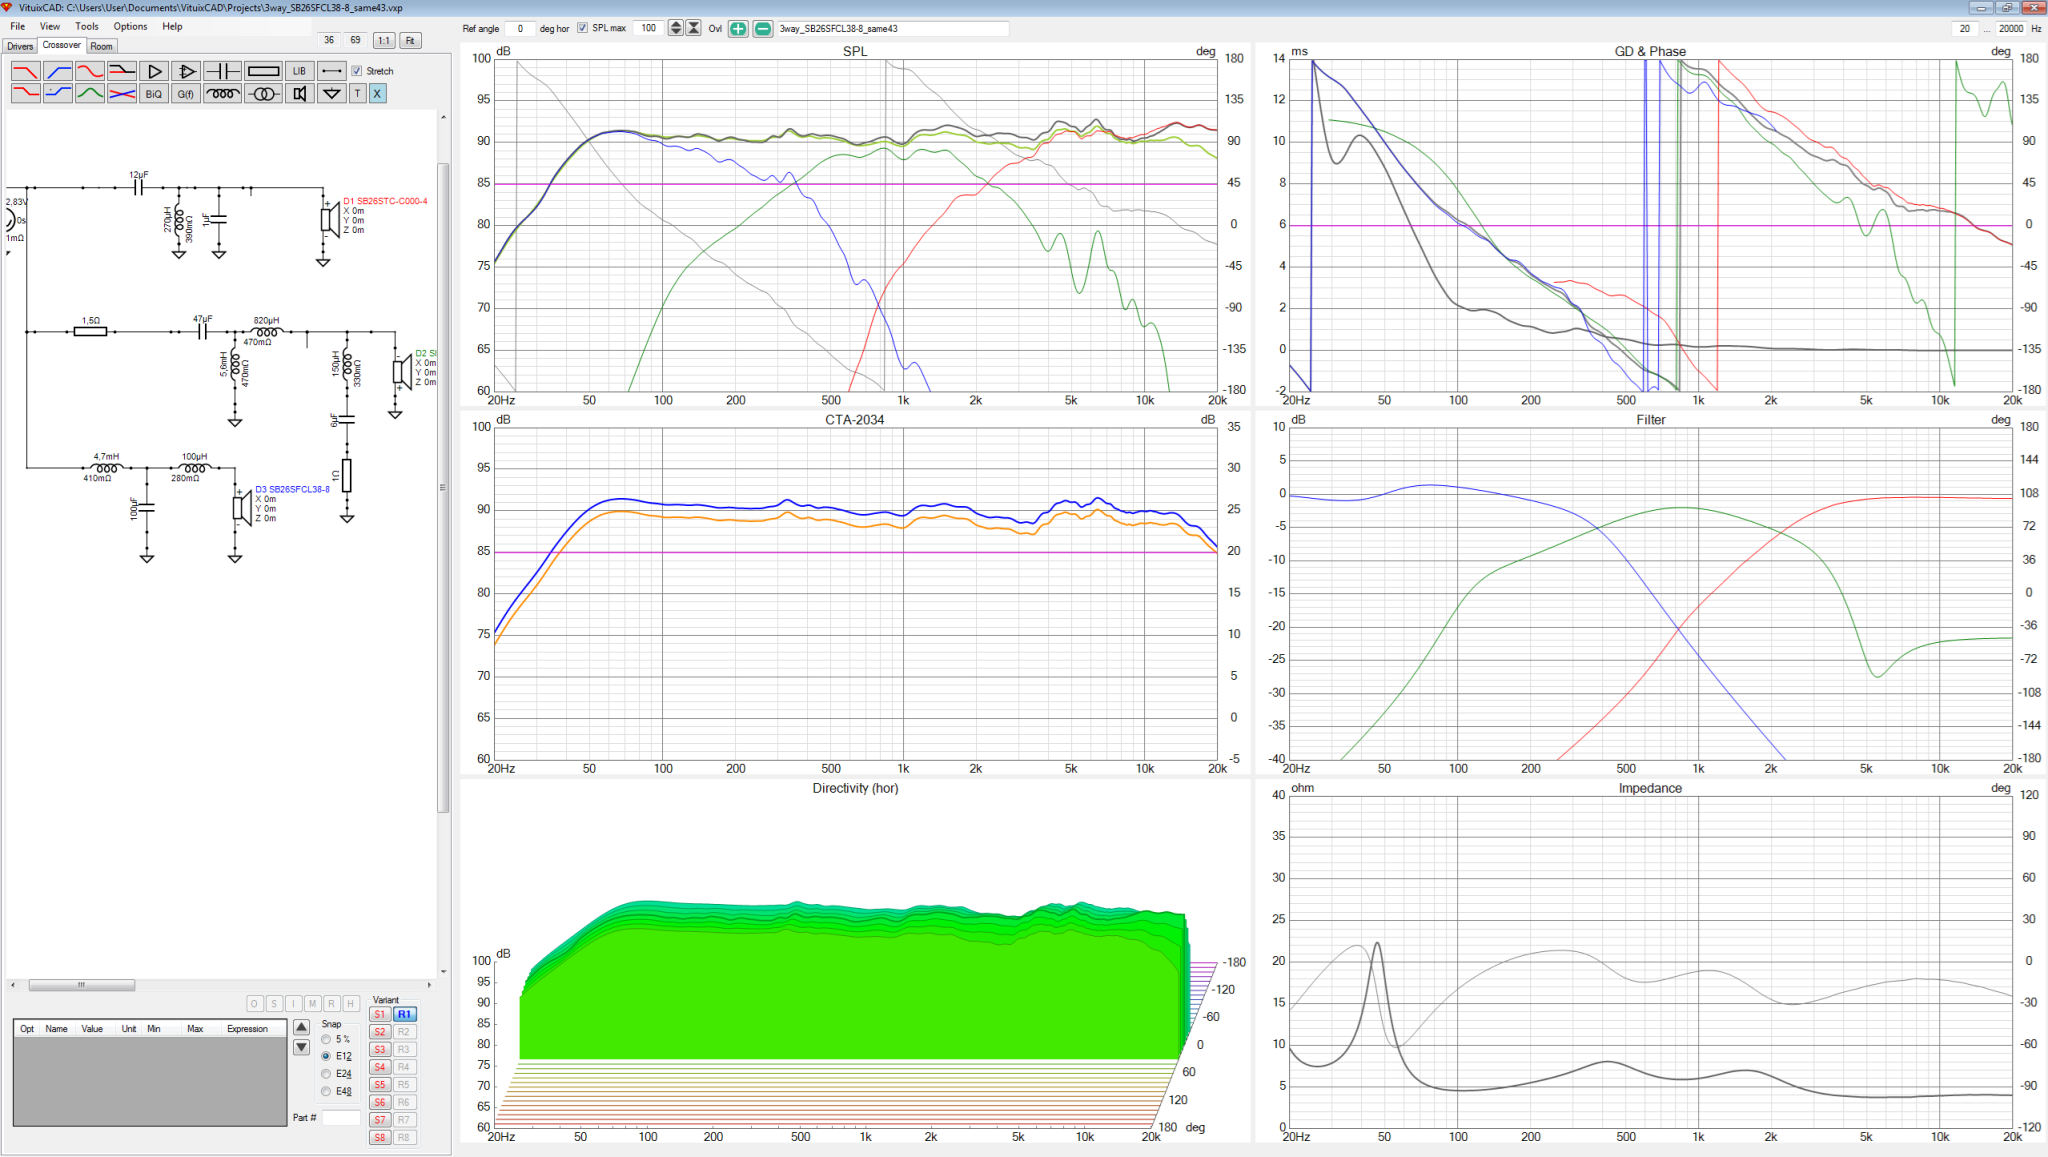Toggle the O optimizer button
Viewport: 2048px width, 1157px height.
(x=254, y=1003)
